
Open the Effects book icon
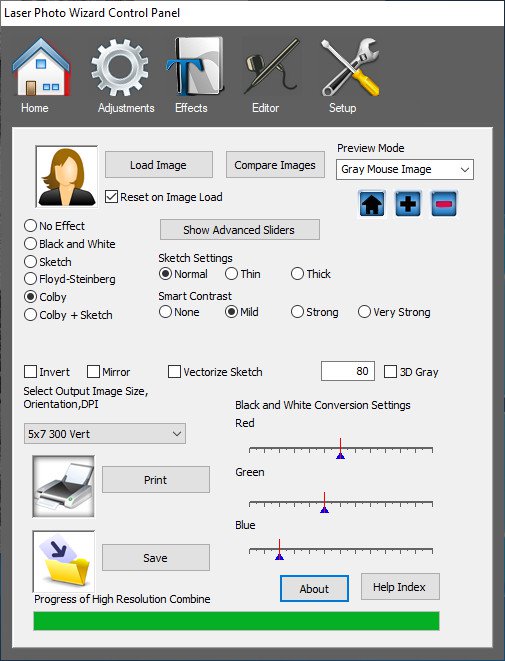pyautogui.click(x=195, y=67)
